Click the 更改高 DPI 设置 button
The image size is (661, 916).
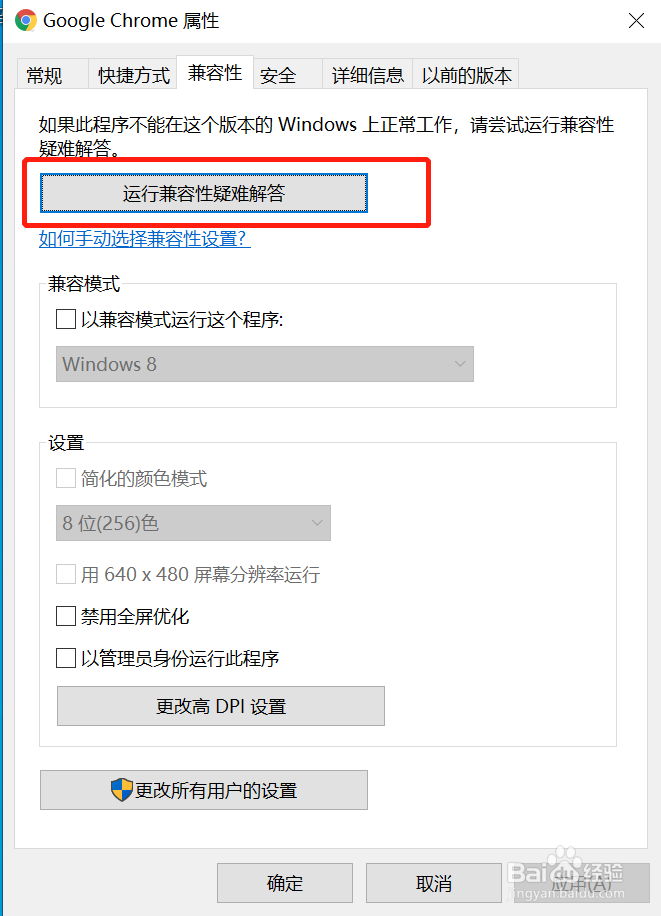[221, 706]
